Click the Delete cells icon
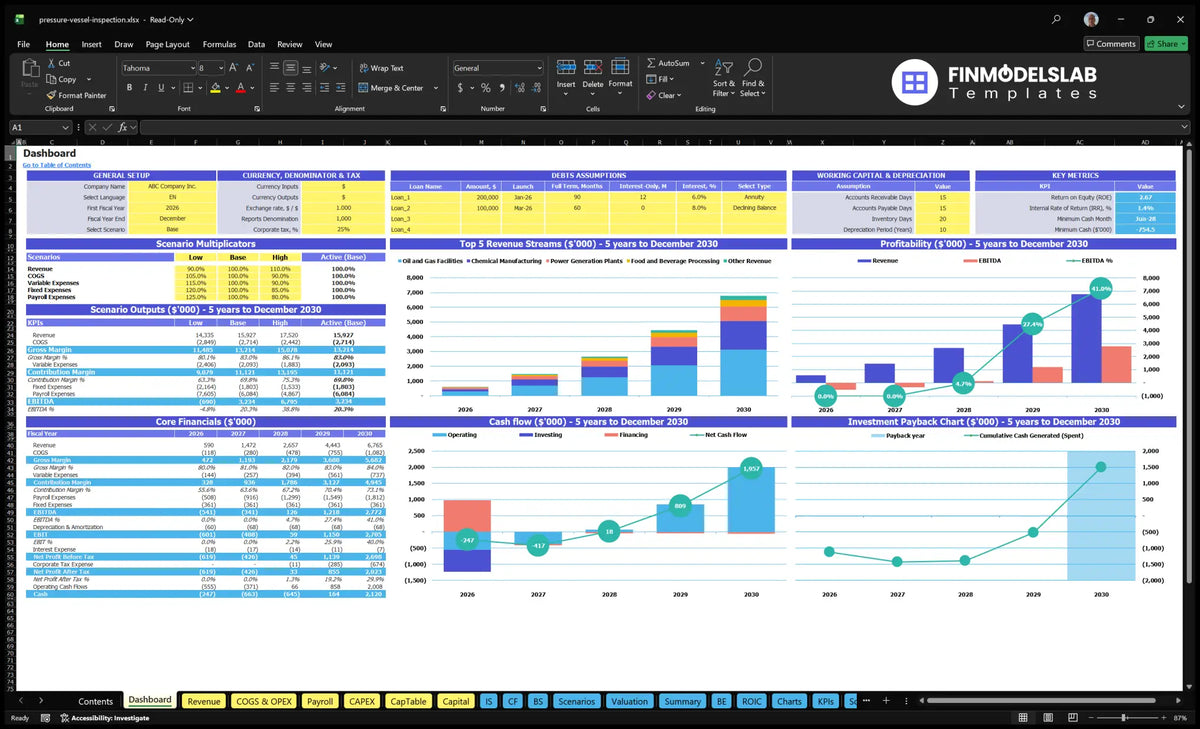 (593, 67)
